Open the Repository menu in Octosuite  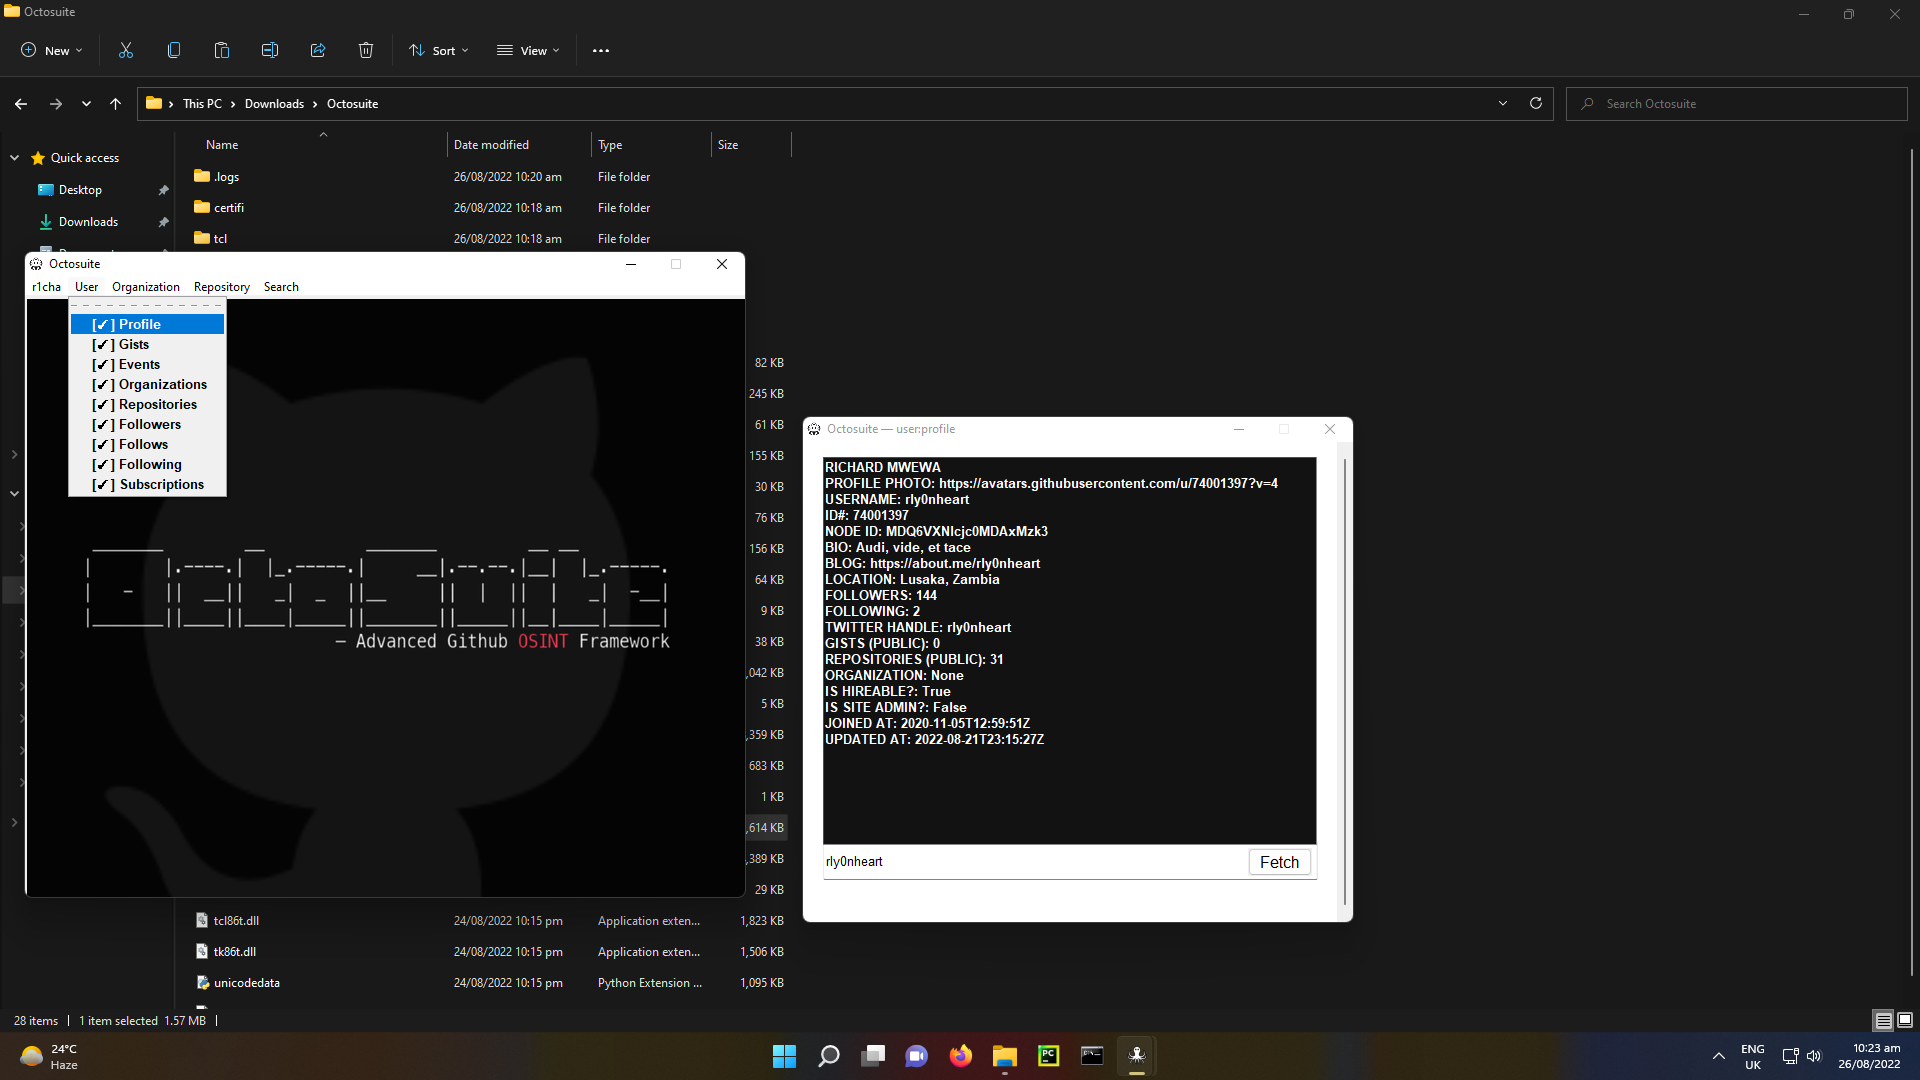[x=221, y=287]
